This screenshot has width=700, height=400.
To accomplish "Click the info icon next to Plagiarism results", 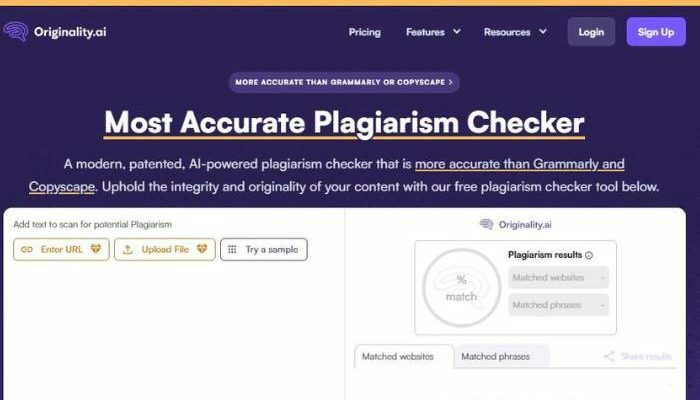I will 589,255.
